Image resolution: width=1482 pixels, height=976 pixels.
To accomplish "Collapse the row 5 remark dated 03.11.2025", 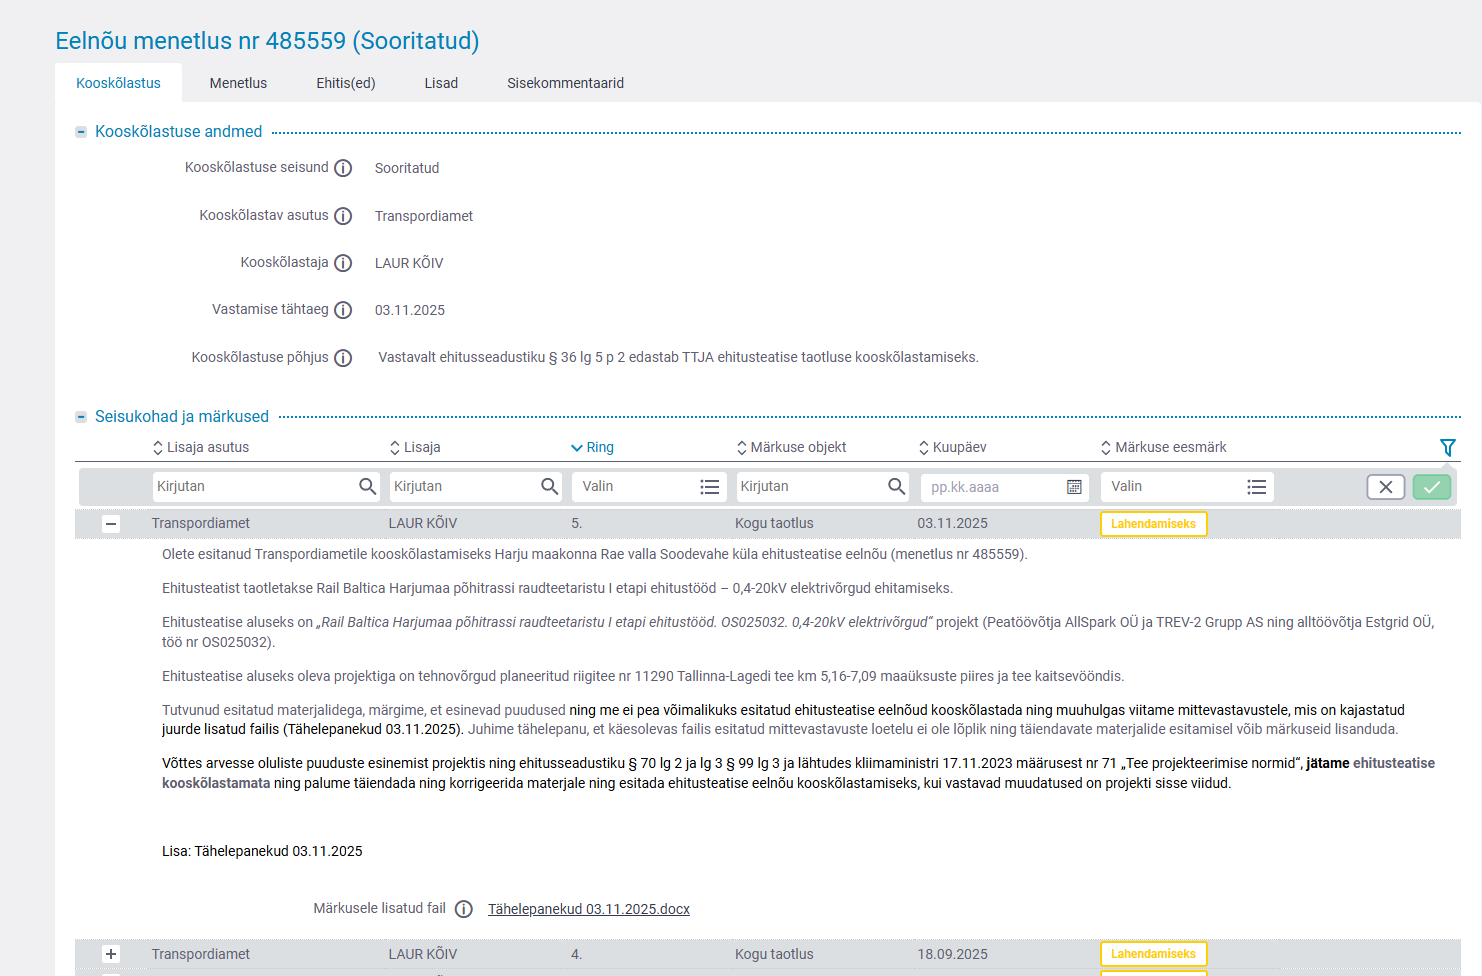I will (x=111, y=524).
